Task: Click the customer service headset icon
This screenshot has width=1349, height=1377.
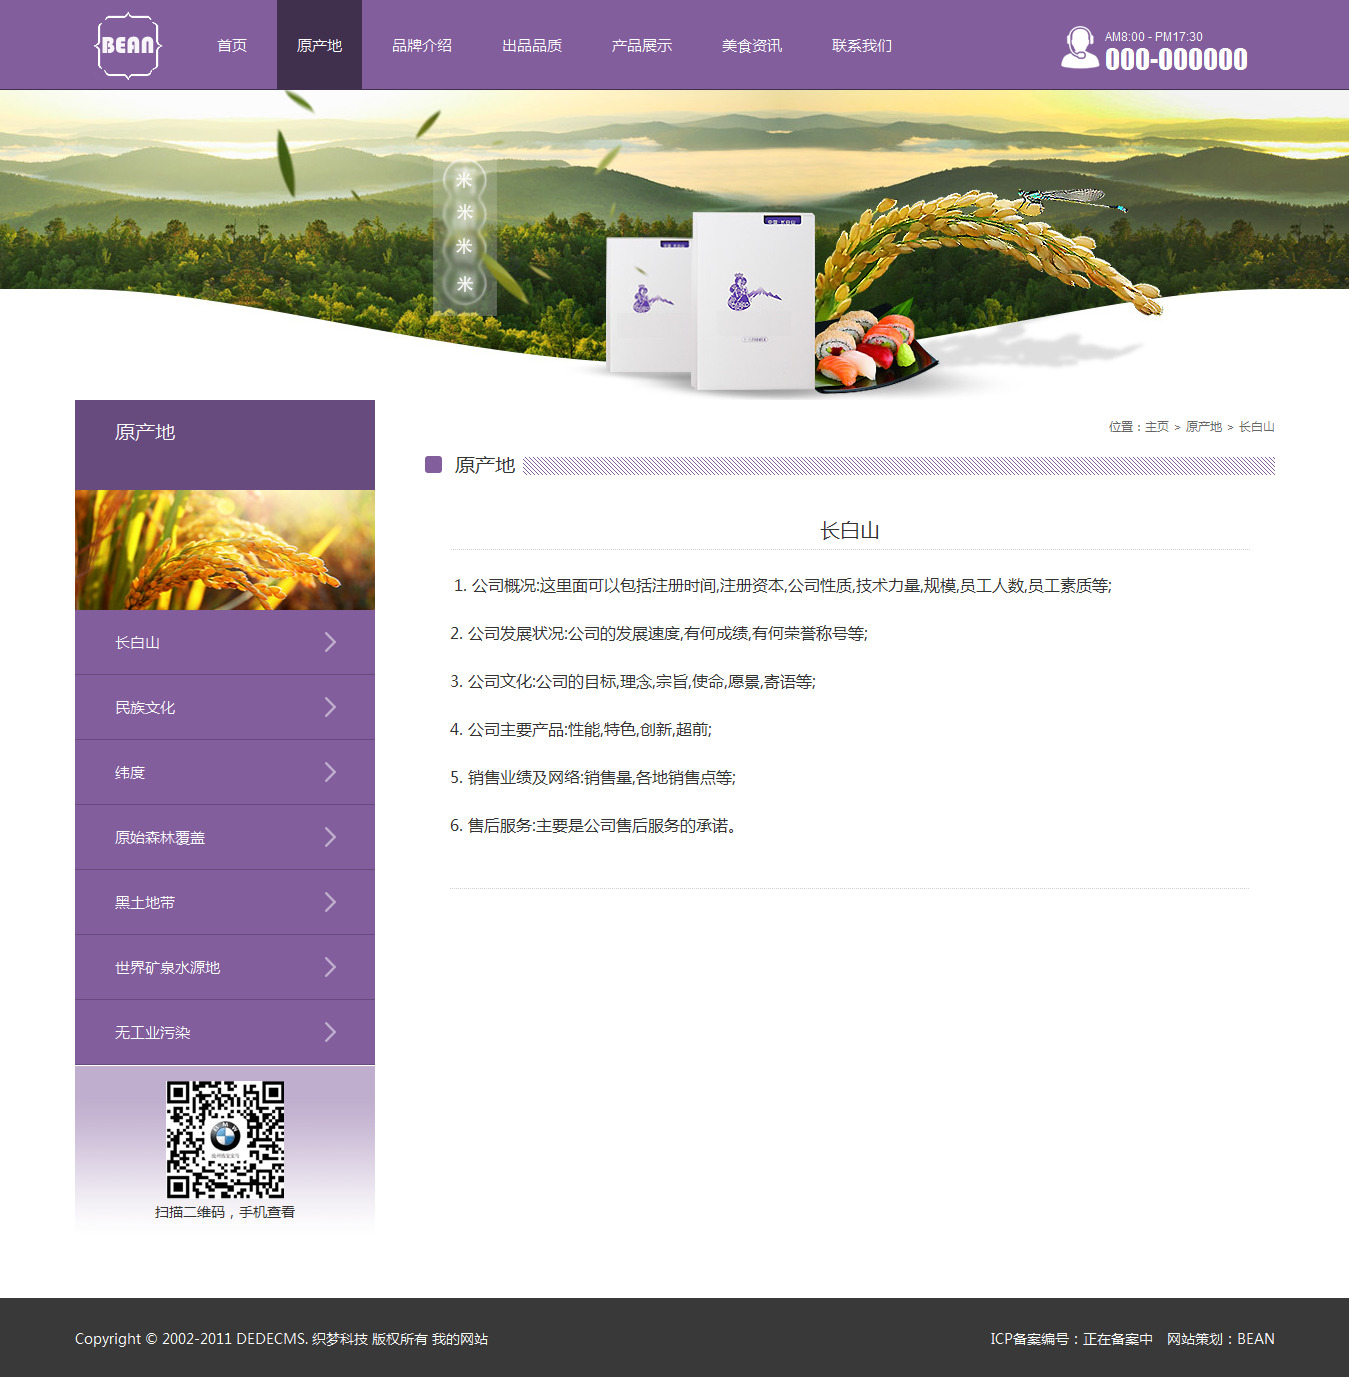Action: tap(1079, 47)
